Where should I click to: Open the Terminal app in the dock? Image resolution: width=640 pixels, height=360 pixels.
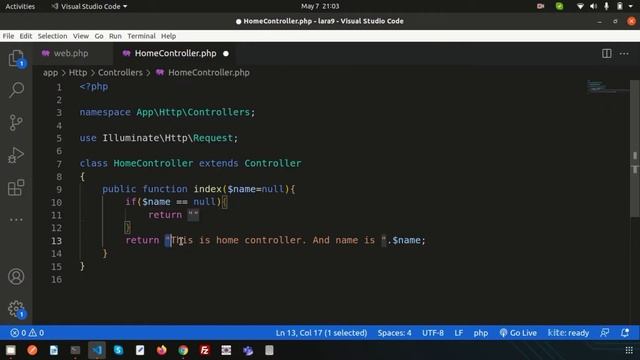click(x=75, y=350)
